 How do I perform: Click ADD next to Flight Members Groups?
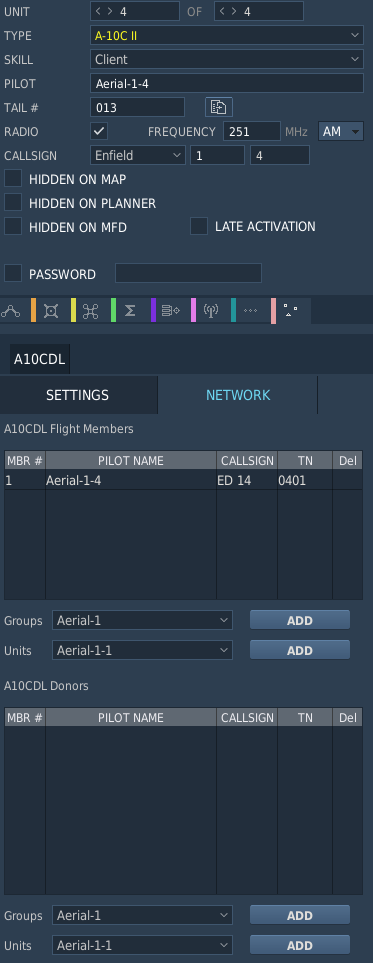coord(300,620)
